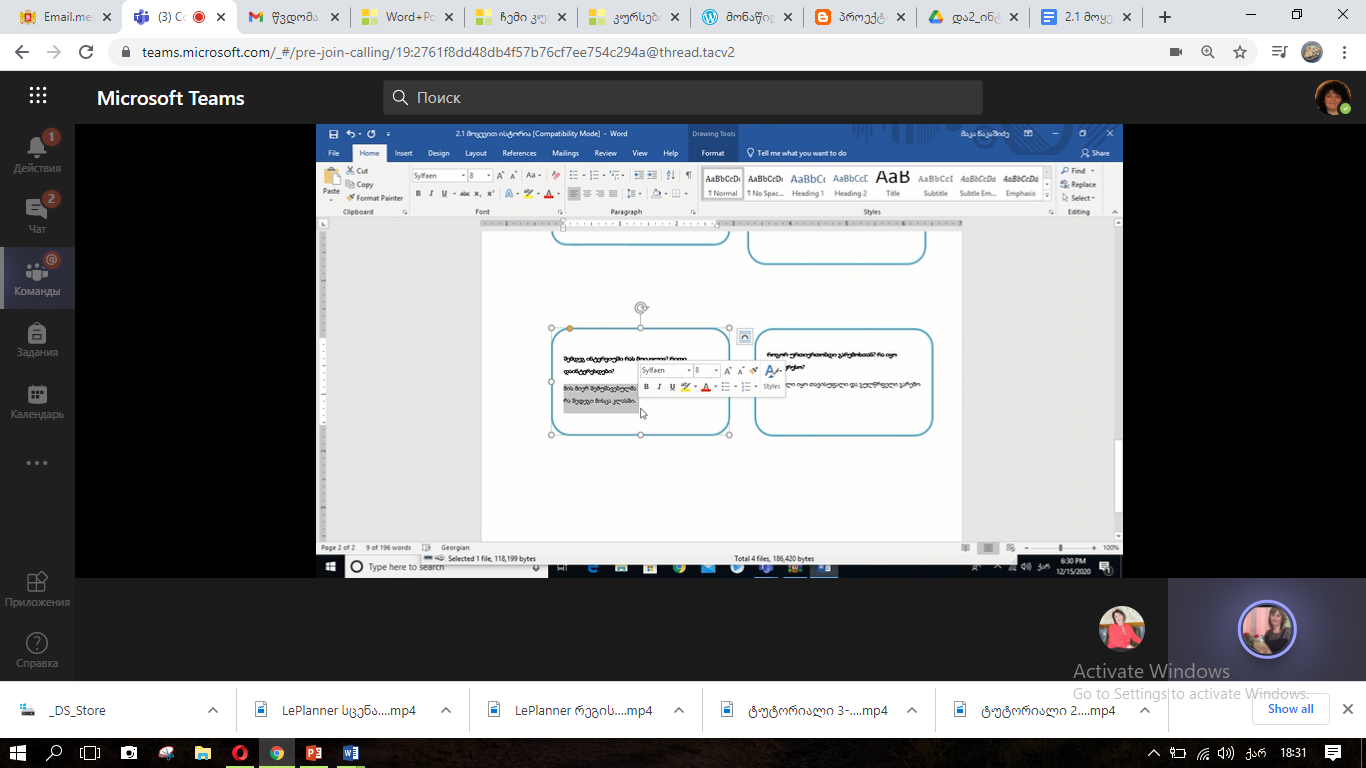Open Windows taskbar search
Image resolution: width=1366 pixels, height=768 pixels.
54,753
